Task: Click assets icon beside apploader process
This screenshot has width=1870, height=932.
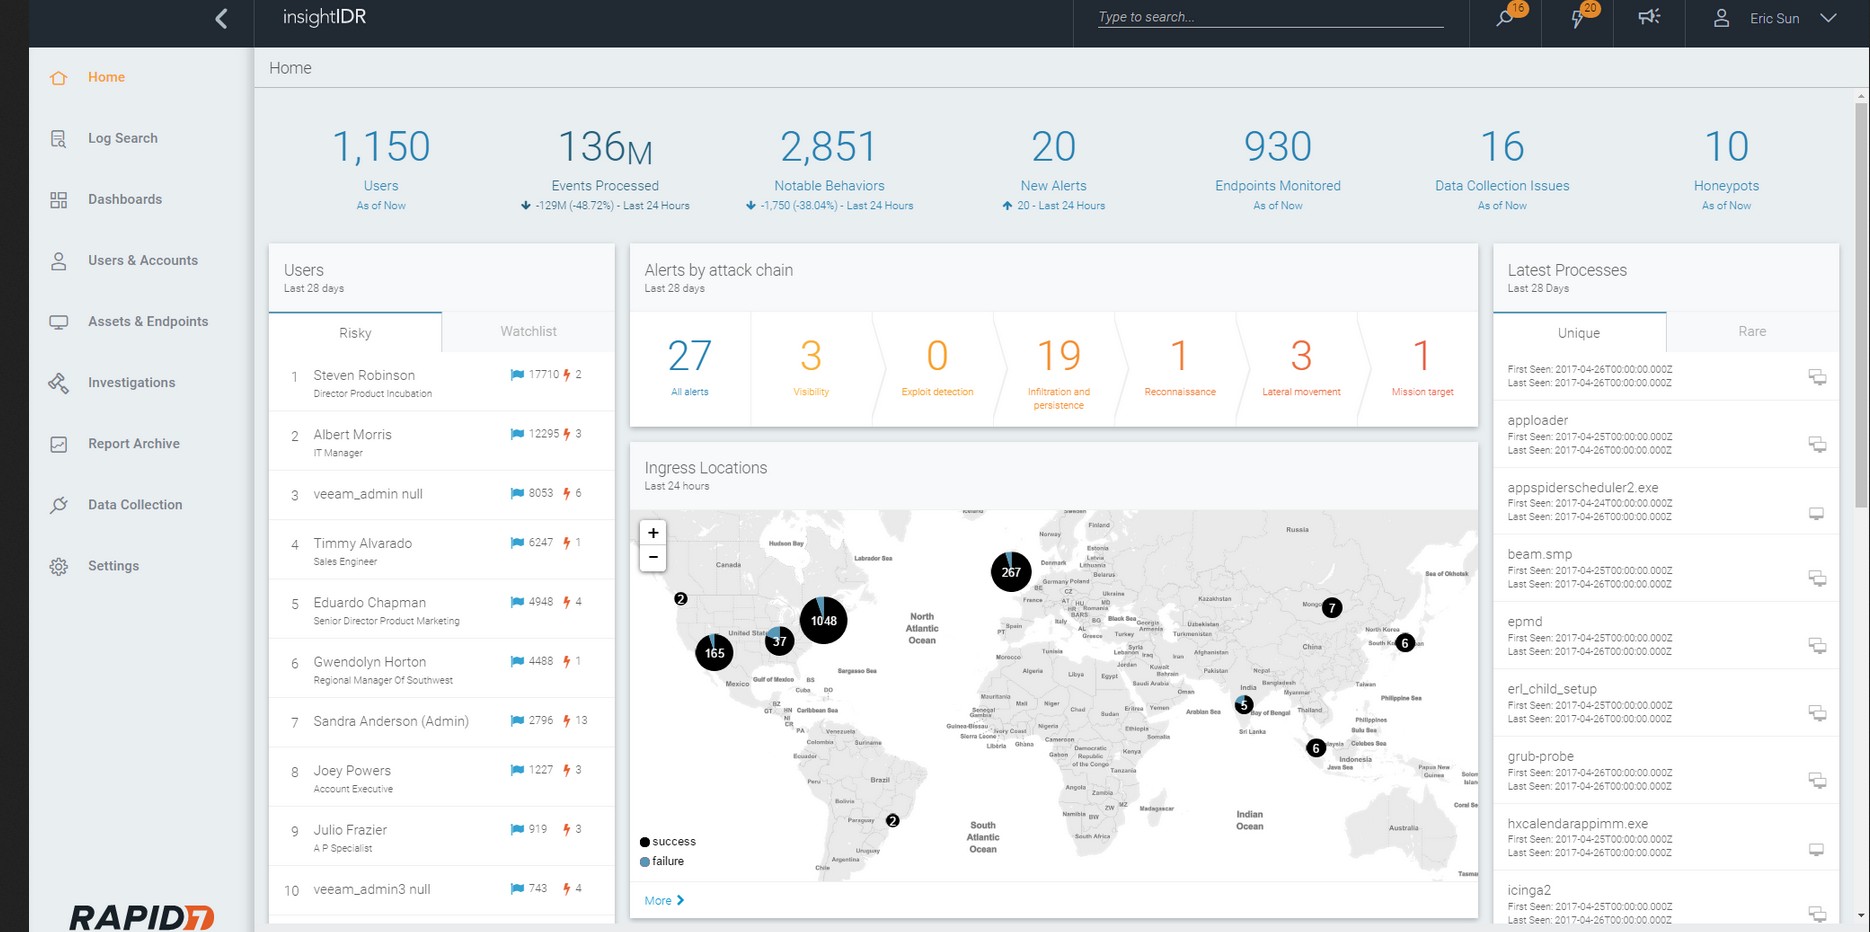Action: click(1817, 444)
